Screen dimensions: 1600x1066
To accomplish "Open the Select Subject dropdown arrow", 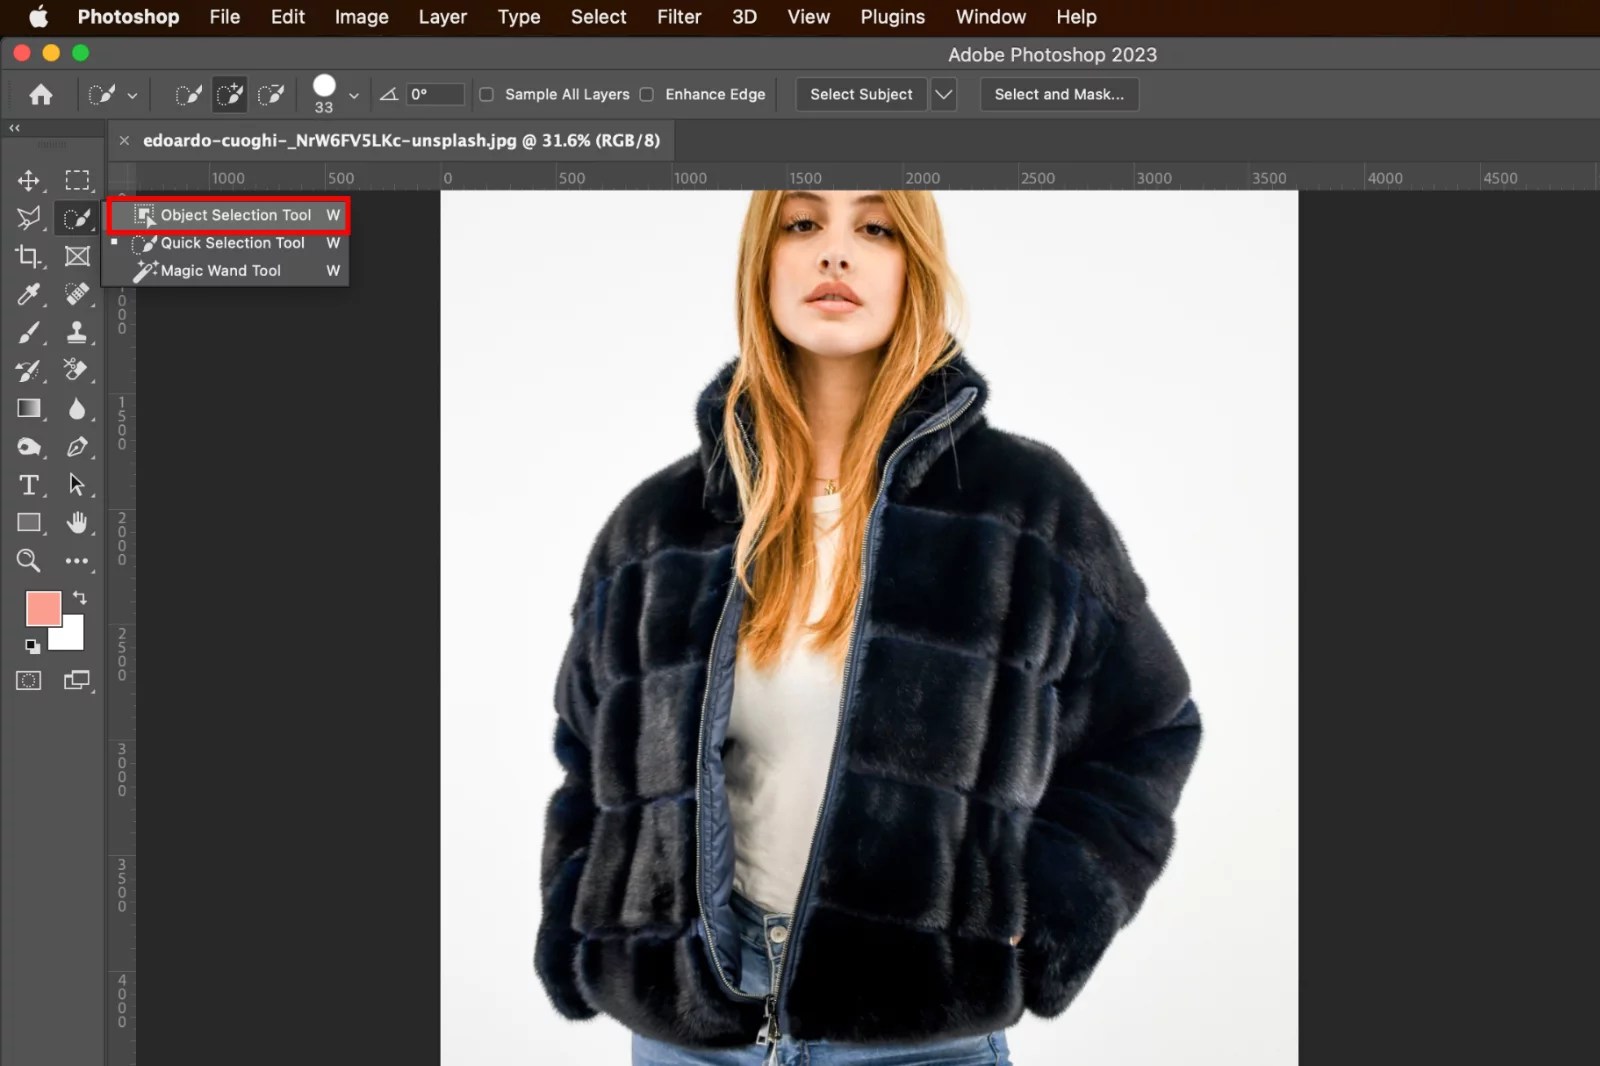I will tap(942, 94).
